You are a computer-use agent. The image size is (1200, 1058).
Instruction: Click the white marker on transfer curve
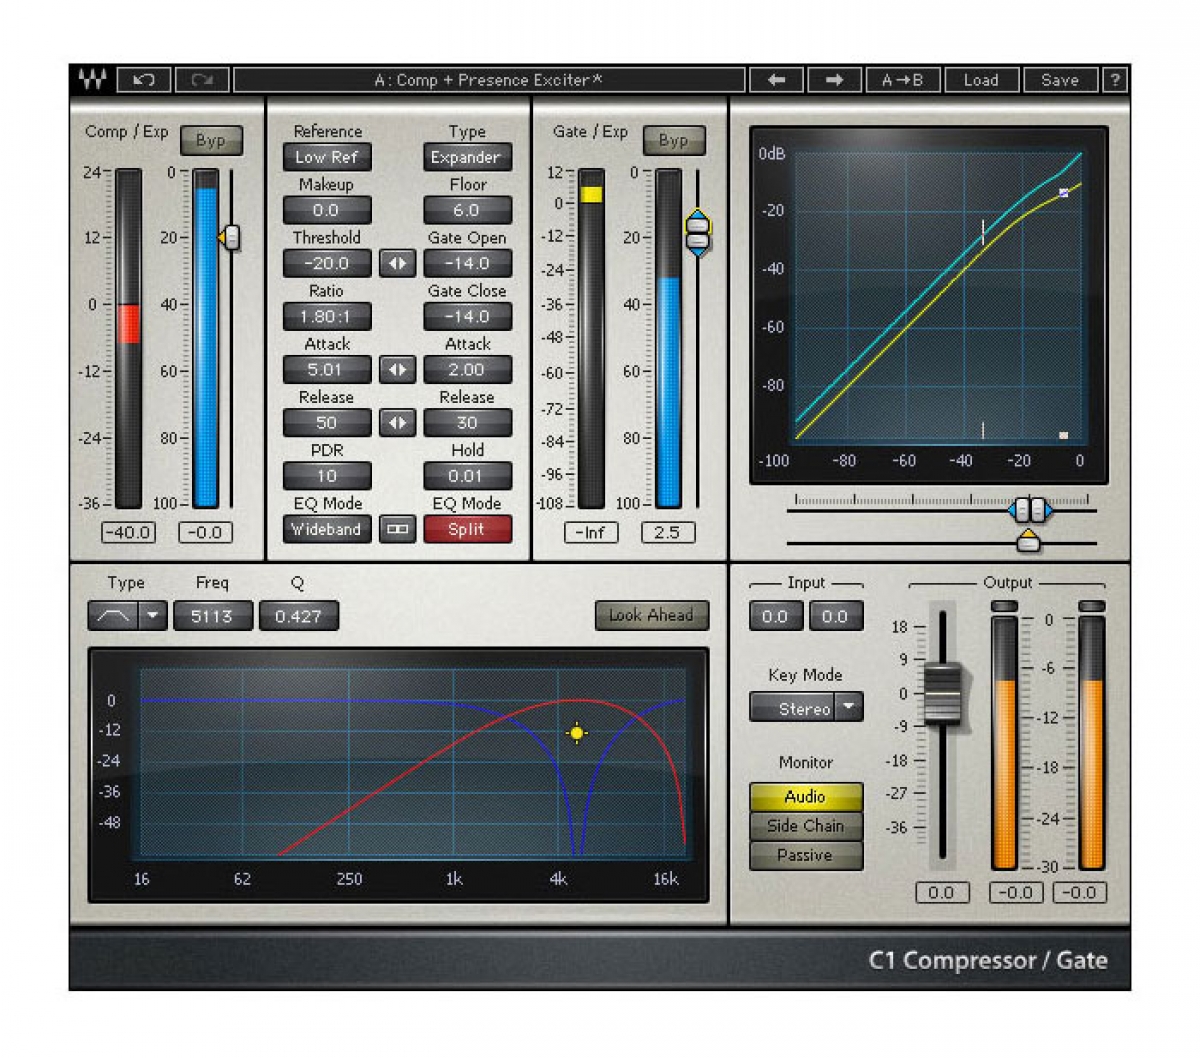click(x=1063, y=193)
